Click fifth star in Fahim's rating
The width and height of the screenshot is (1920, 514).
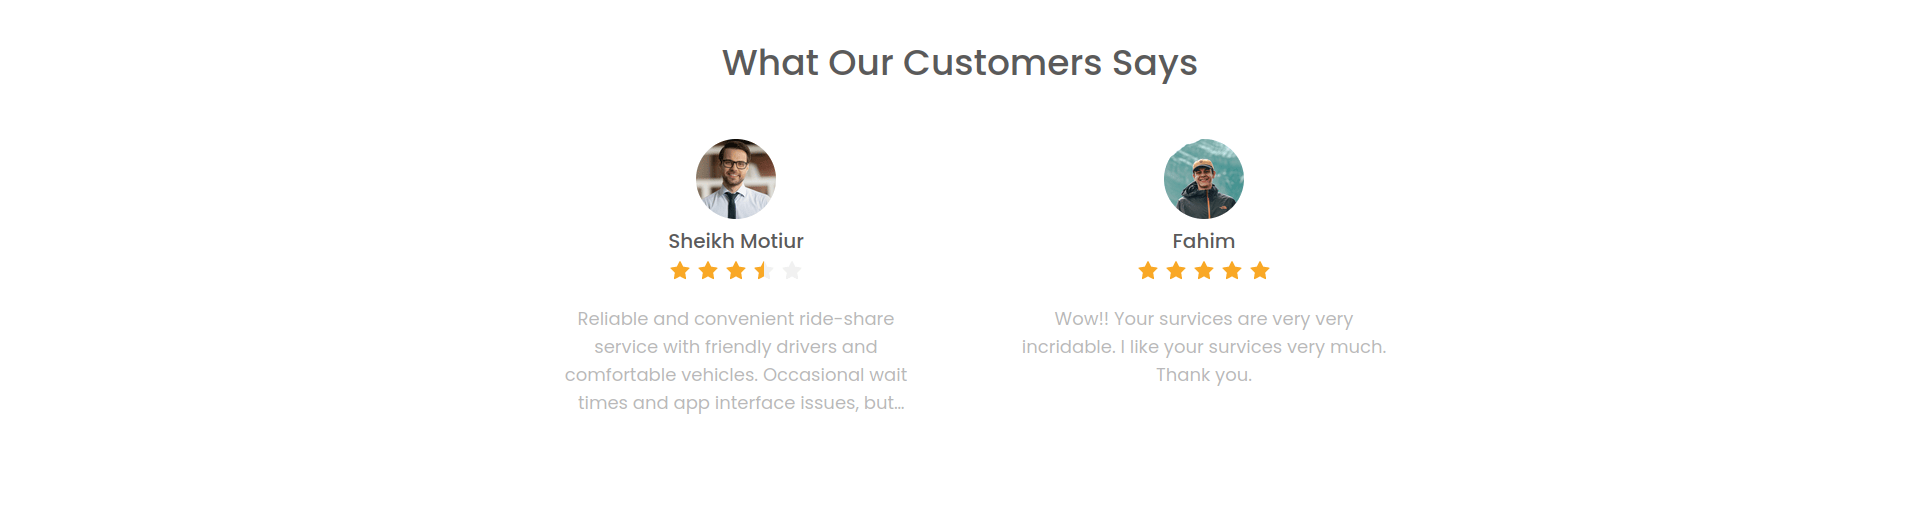coord(1260,271)
